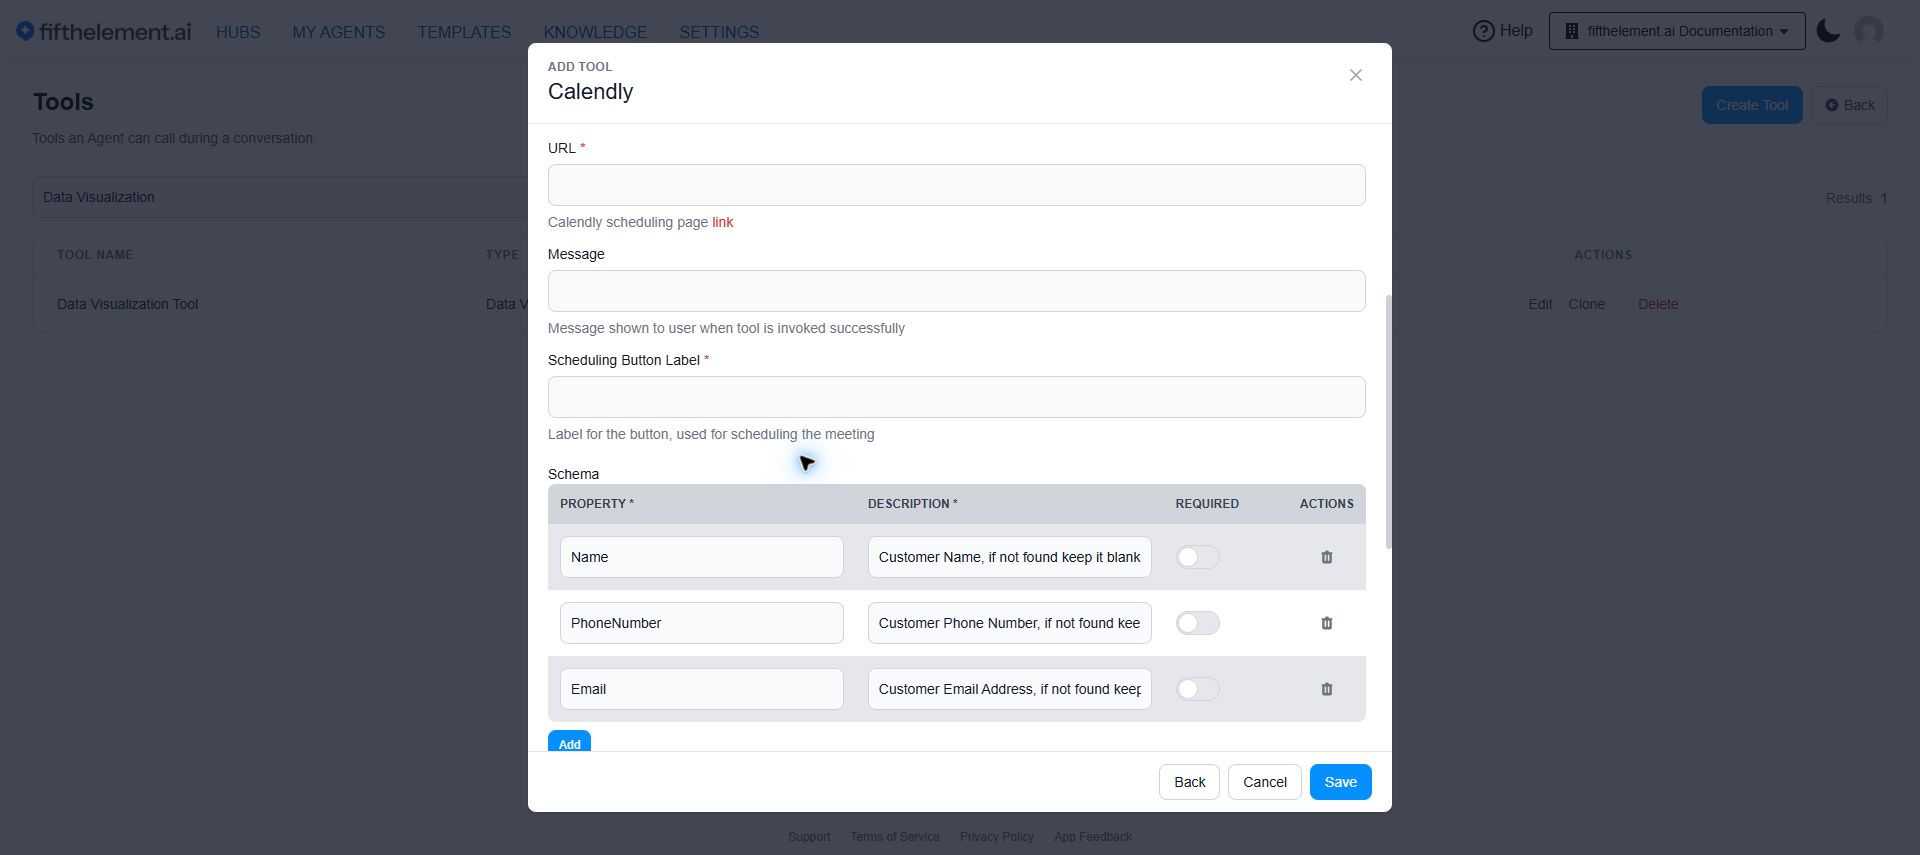Click the Create Tool button
The width and height of the screenshot is (1920, 855).
1752,105
